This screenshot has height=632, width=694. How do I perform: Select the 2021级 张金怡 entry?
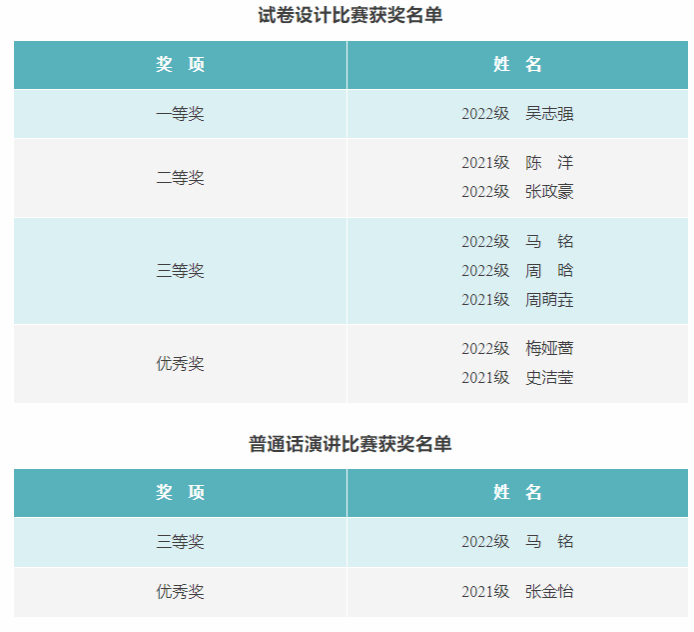click(517, 592)
